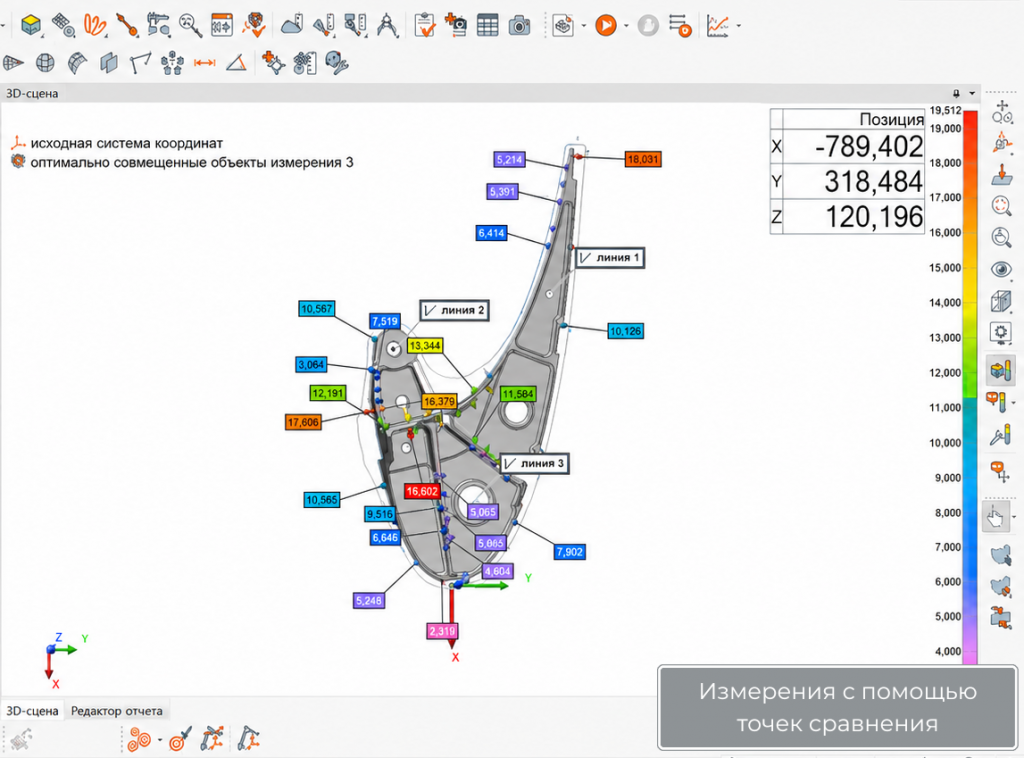The image size is (1024, 758).
Task: Click the линия 2 annotation label
Action: click(x=455, y=310)
